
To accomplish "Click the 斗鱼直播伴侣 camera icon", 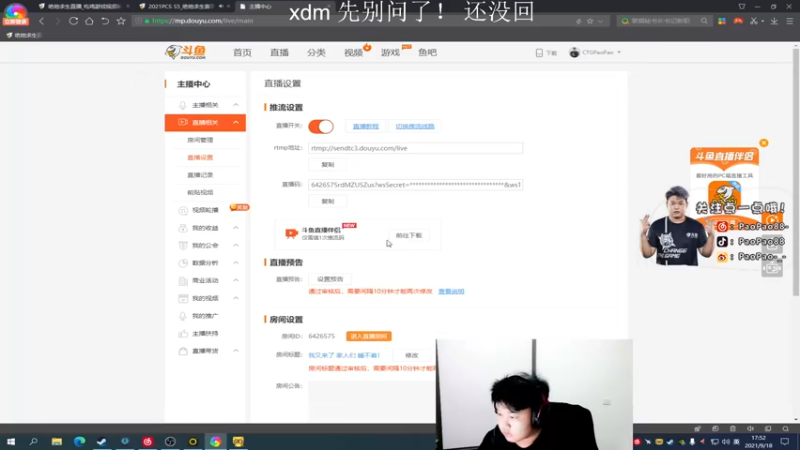I will pos(291,233).
